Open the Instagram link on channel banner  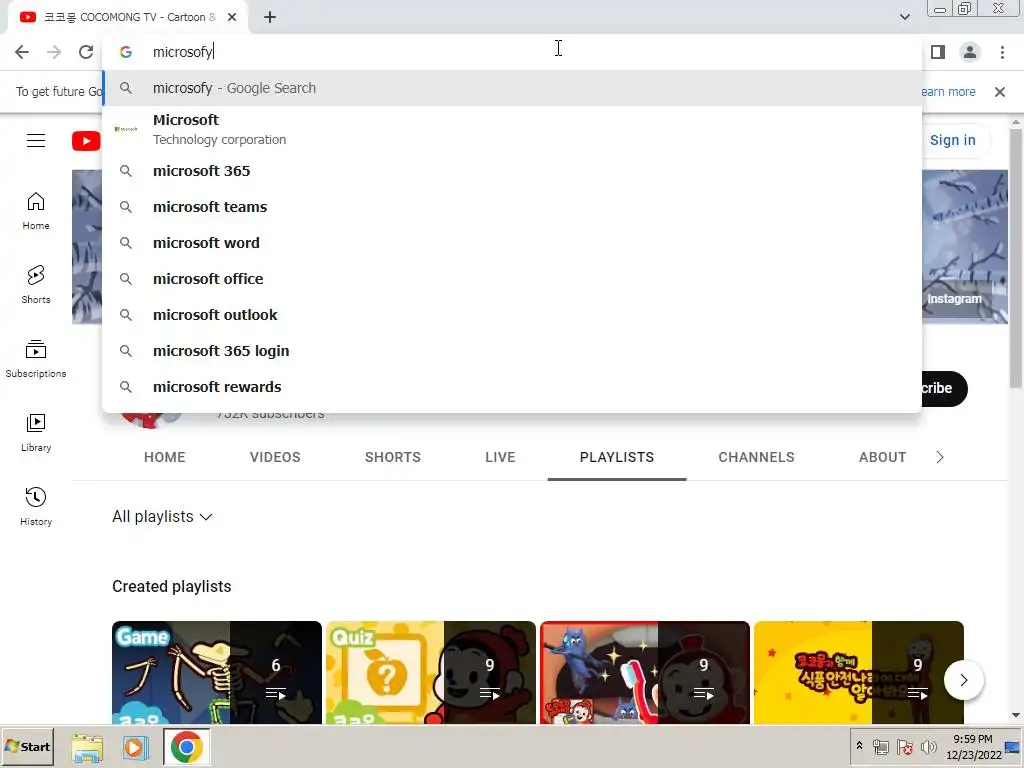pos(954,299)
